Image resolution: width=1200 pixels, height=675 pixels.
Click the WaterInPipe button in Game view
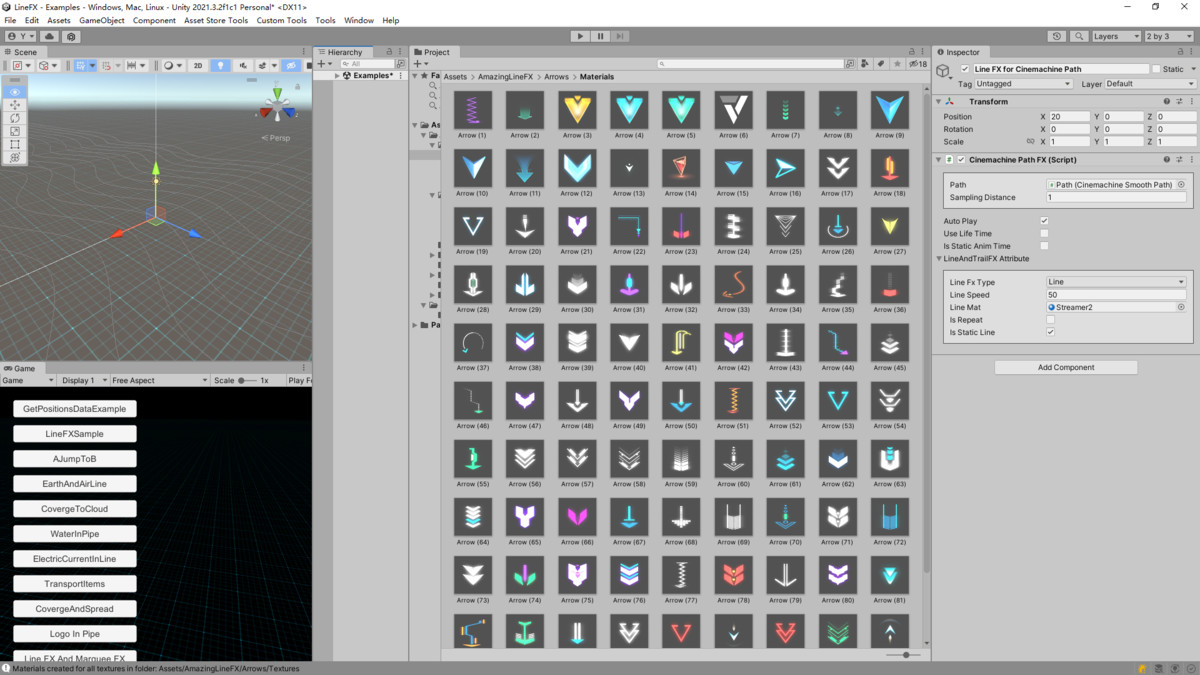(75, 534)
